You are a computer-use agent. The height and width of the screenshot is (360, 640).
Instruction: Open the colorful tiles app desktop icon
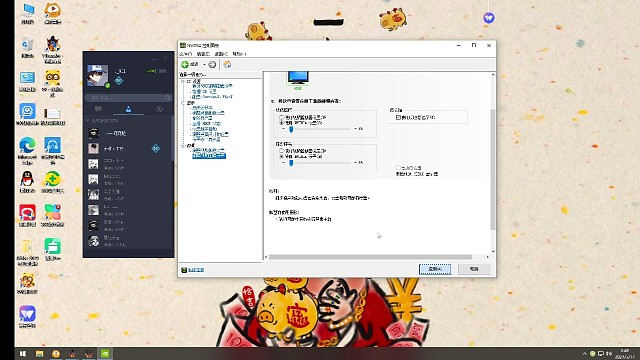pos(53,216)
